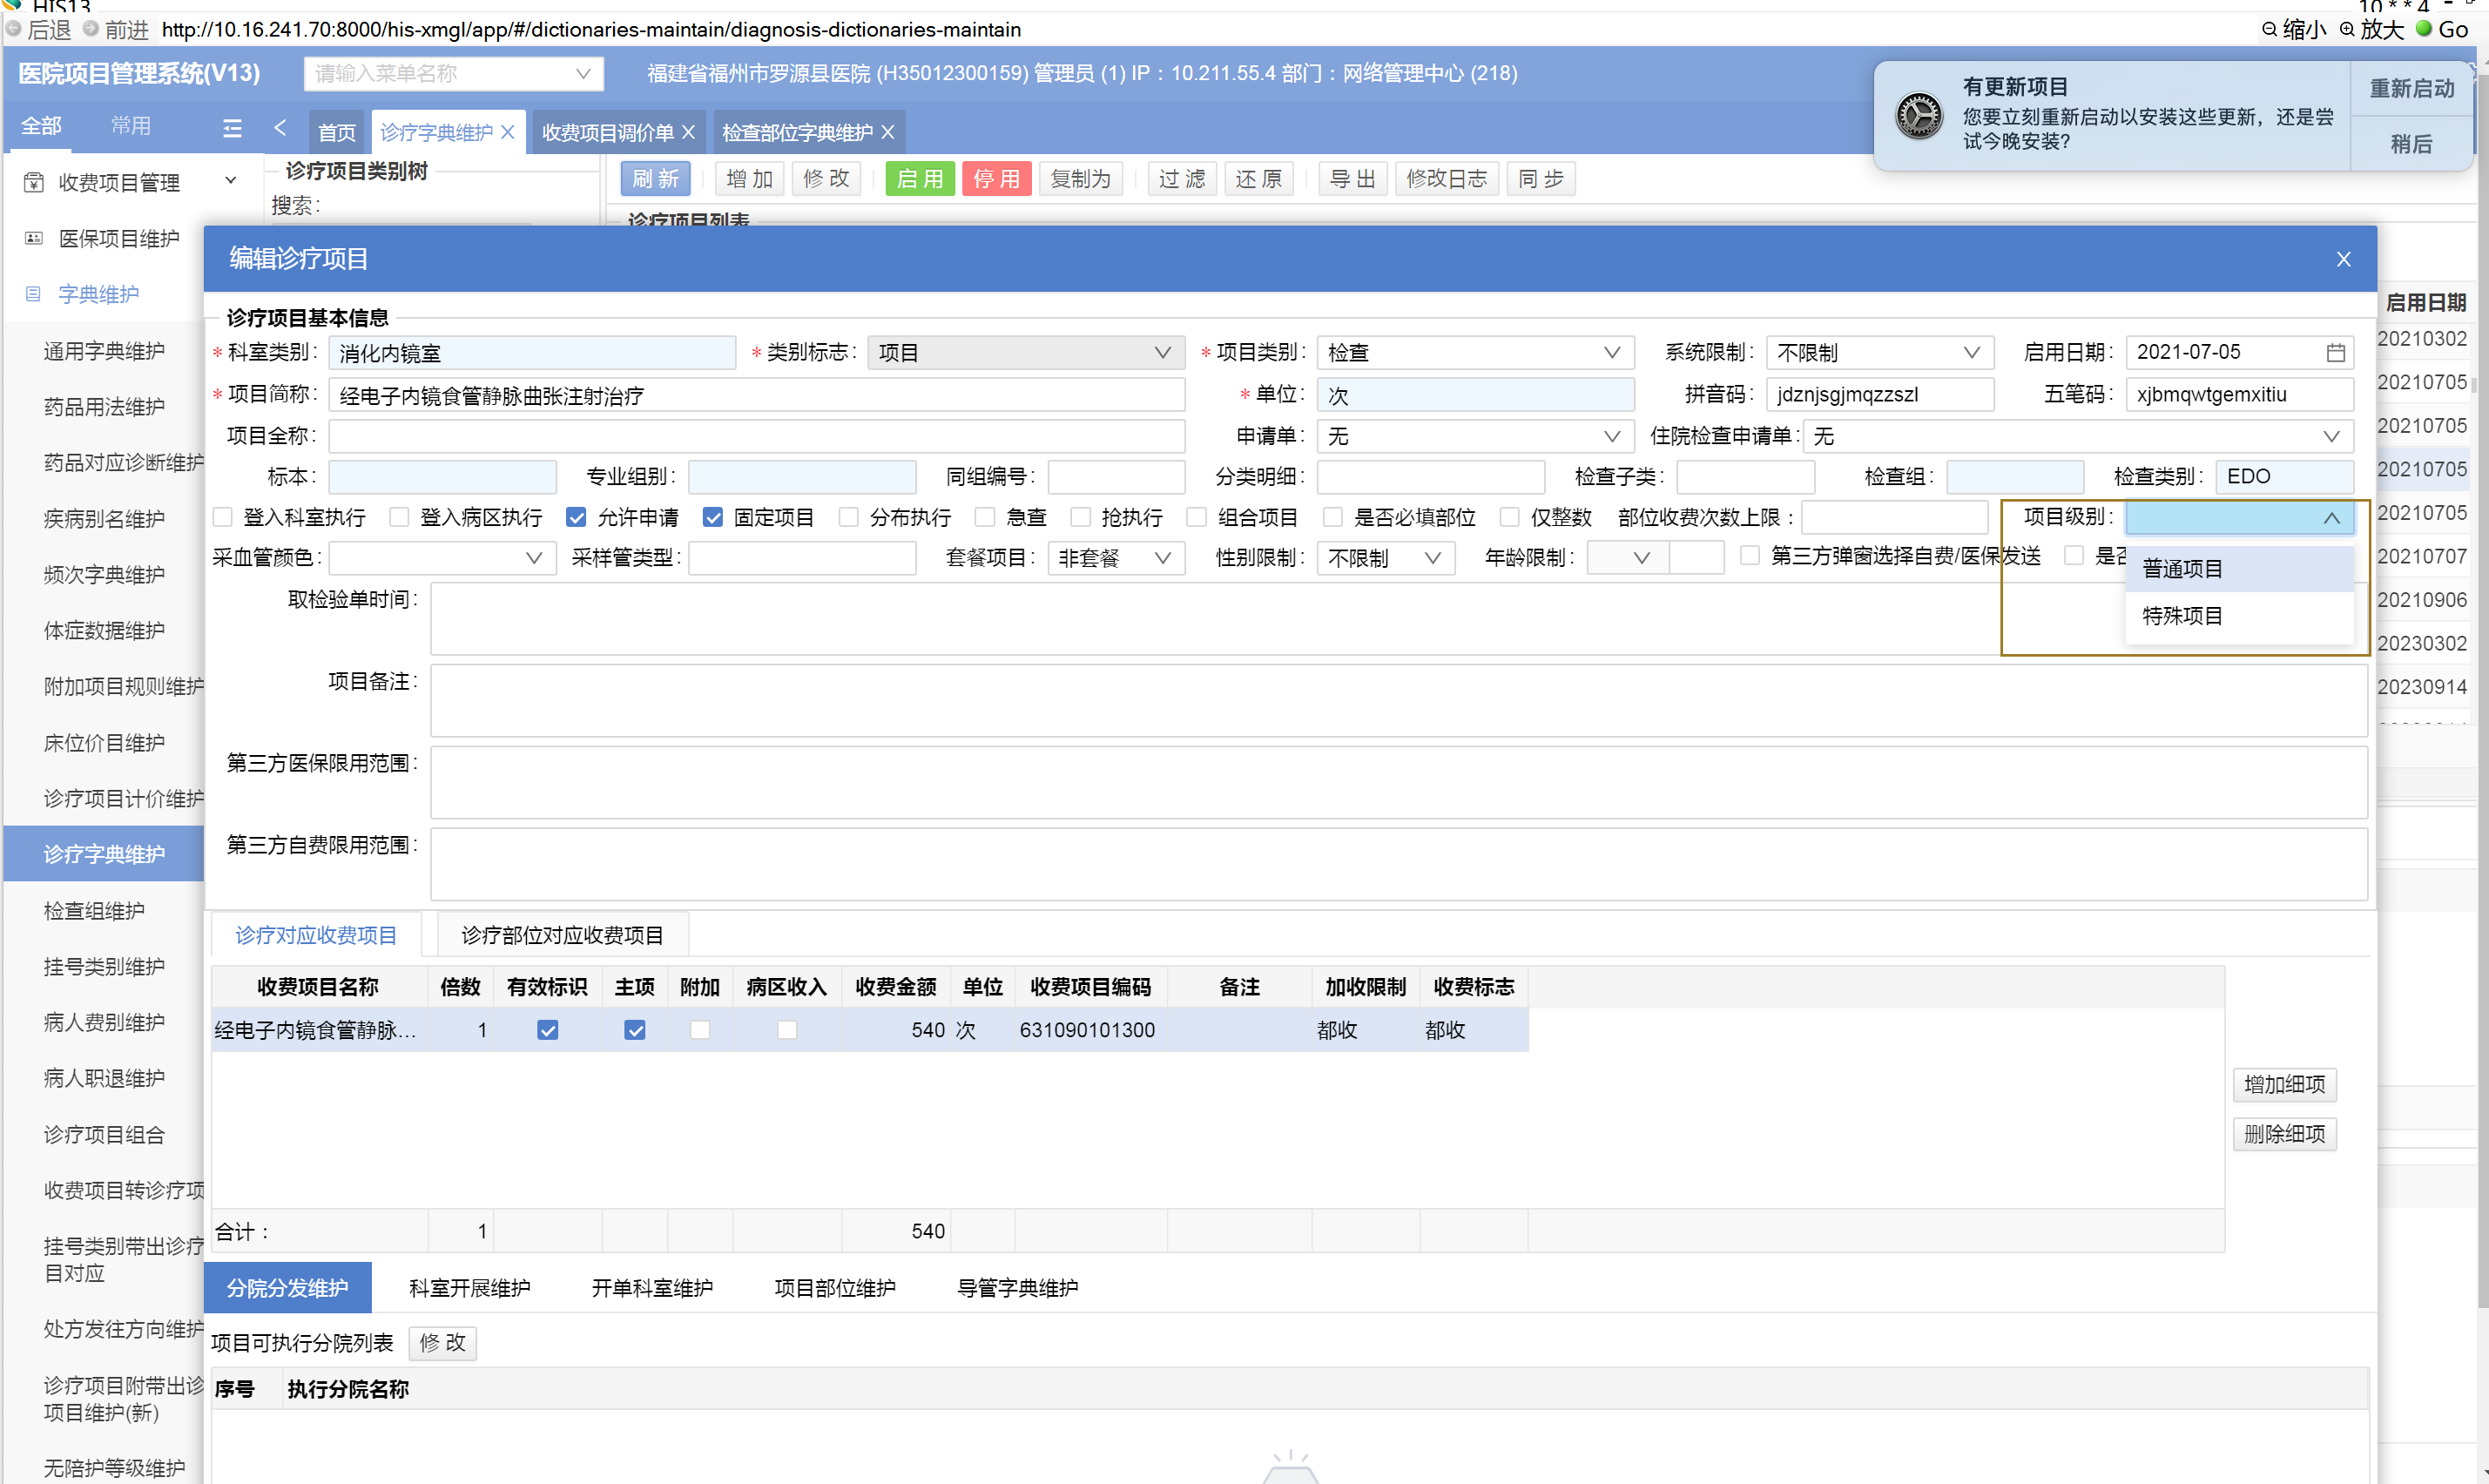Uncheck the 允许申请 checkbox

click(576, 517)
